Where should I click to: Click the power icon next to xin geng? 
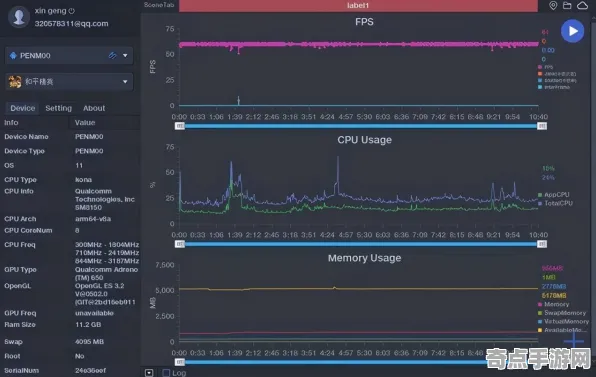point(71,11)
